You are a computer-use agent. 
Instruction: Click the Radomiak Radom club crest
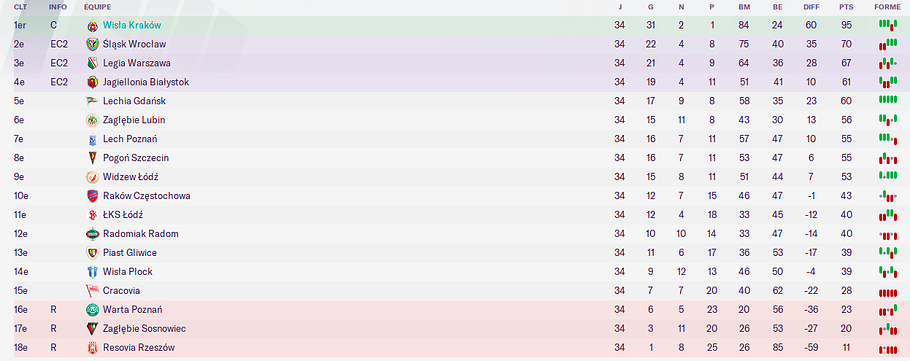pyautogui.click(x=92, y=234)
